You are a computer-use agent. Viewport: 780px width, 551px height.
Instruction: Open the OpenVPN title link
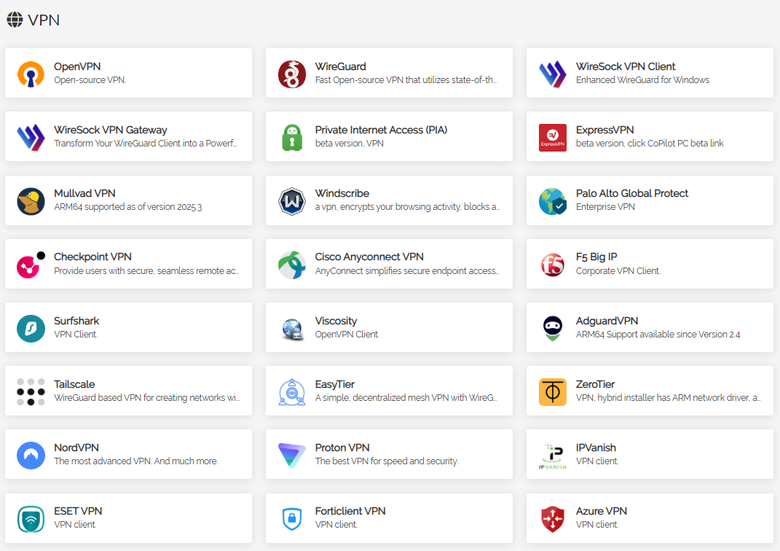[x=77, y=67]
